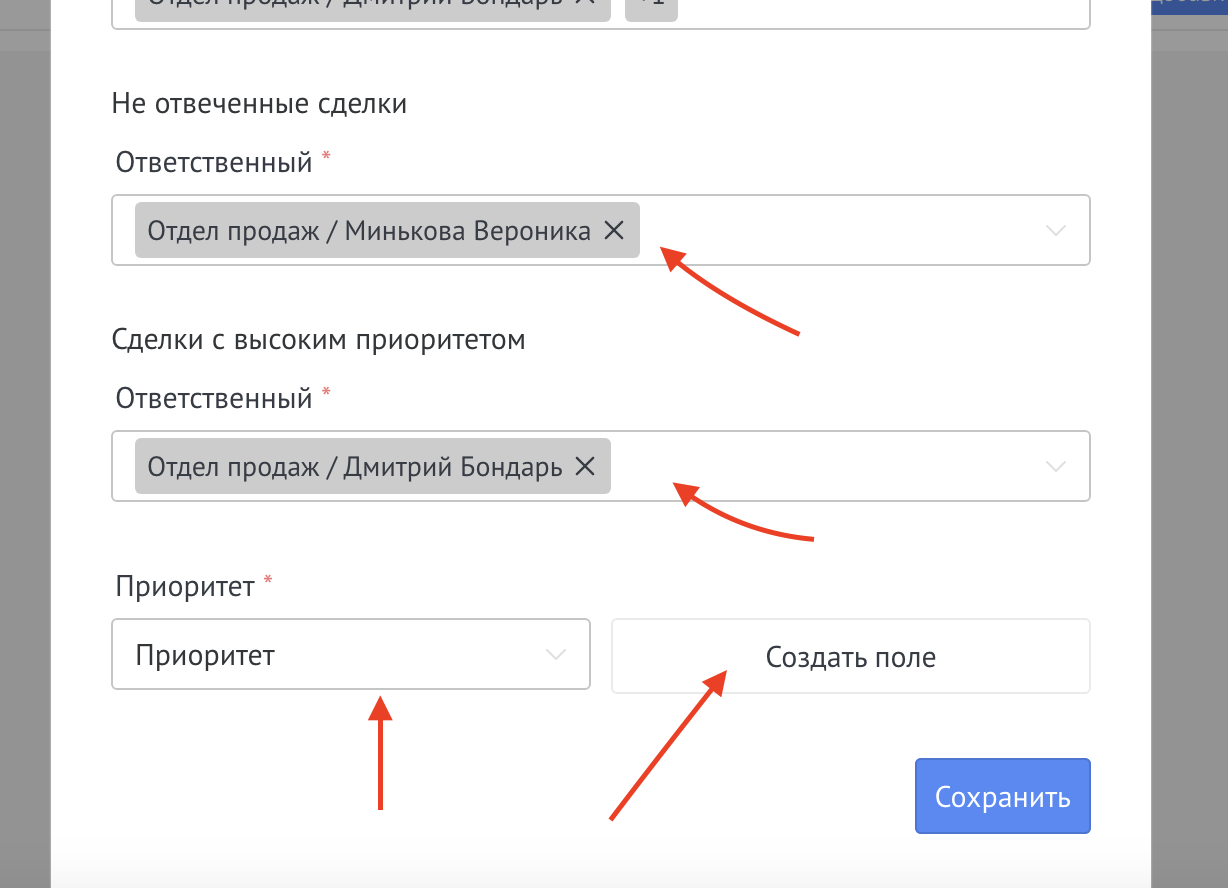Click Ответственный label above Минькова Вероника field
The height and width of the screenshot is (888, 1228).
214,162
